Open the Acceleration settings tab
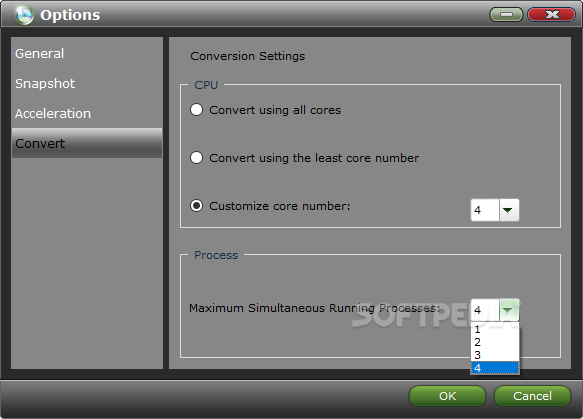Screen dimensions: 583x419 [87, 113]
